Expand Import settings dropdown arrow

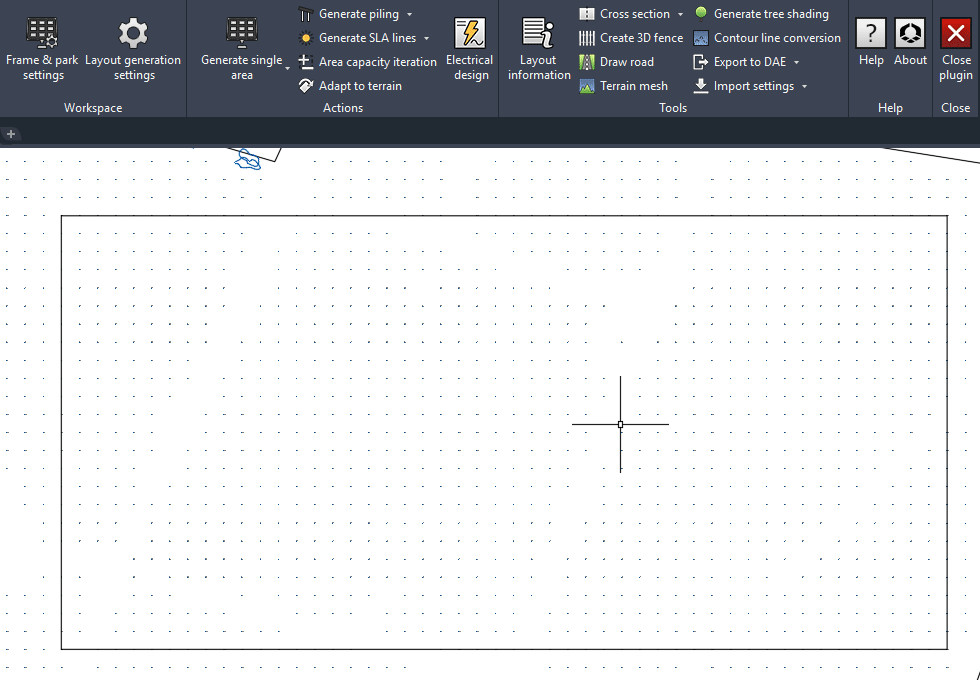click(805, 87)
